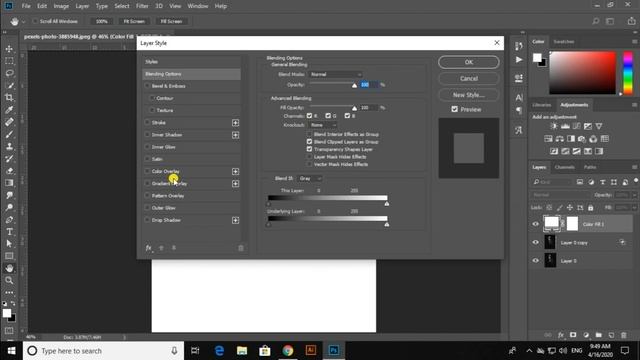Select the Clone Stamp tool

click(9, 147)
